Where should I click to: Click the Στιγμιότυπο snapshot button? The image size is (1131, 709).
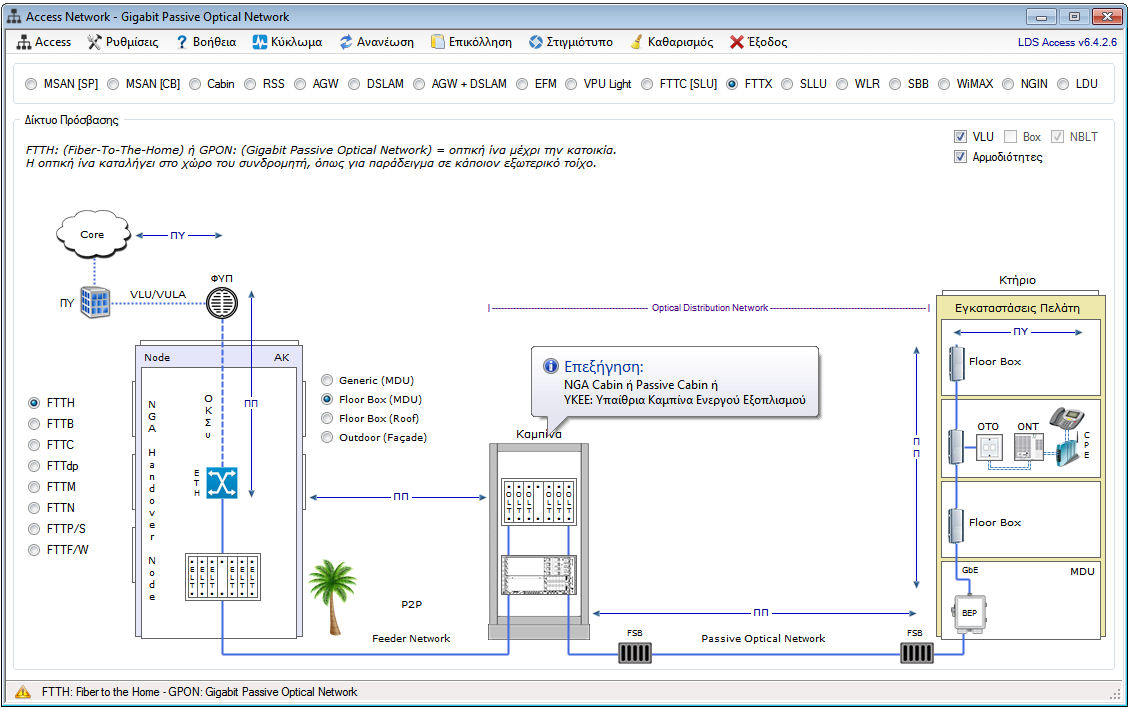pos(570,42)
